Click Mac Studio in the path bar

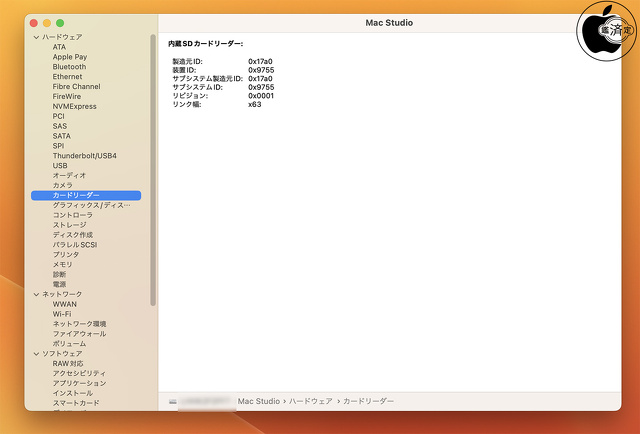[259, 401]
